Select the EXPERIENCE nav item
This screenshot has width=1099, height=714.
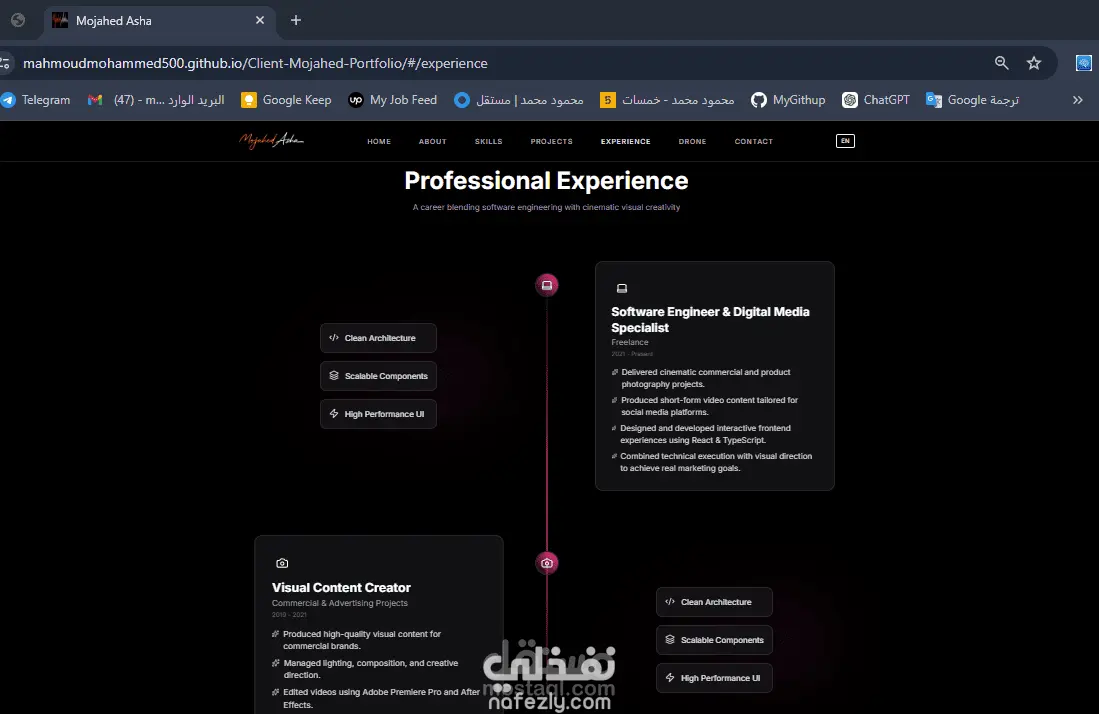[x=625, y=142]
